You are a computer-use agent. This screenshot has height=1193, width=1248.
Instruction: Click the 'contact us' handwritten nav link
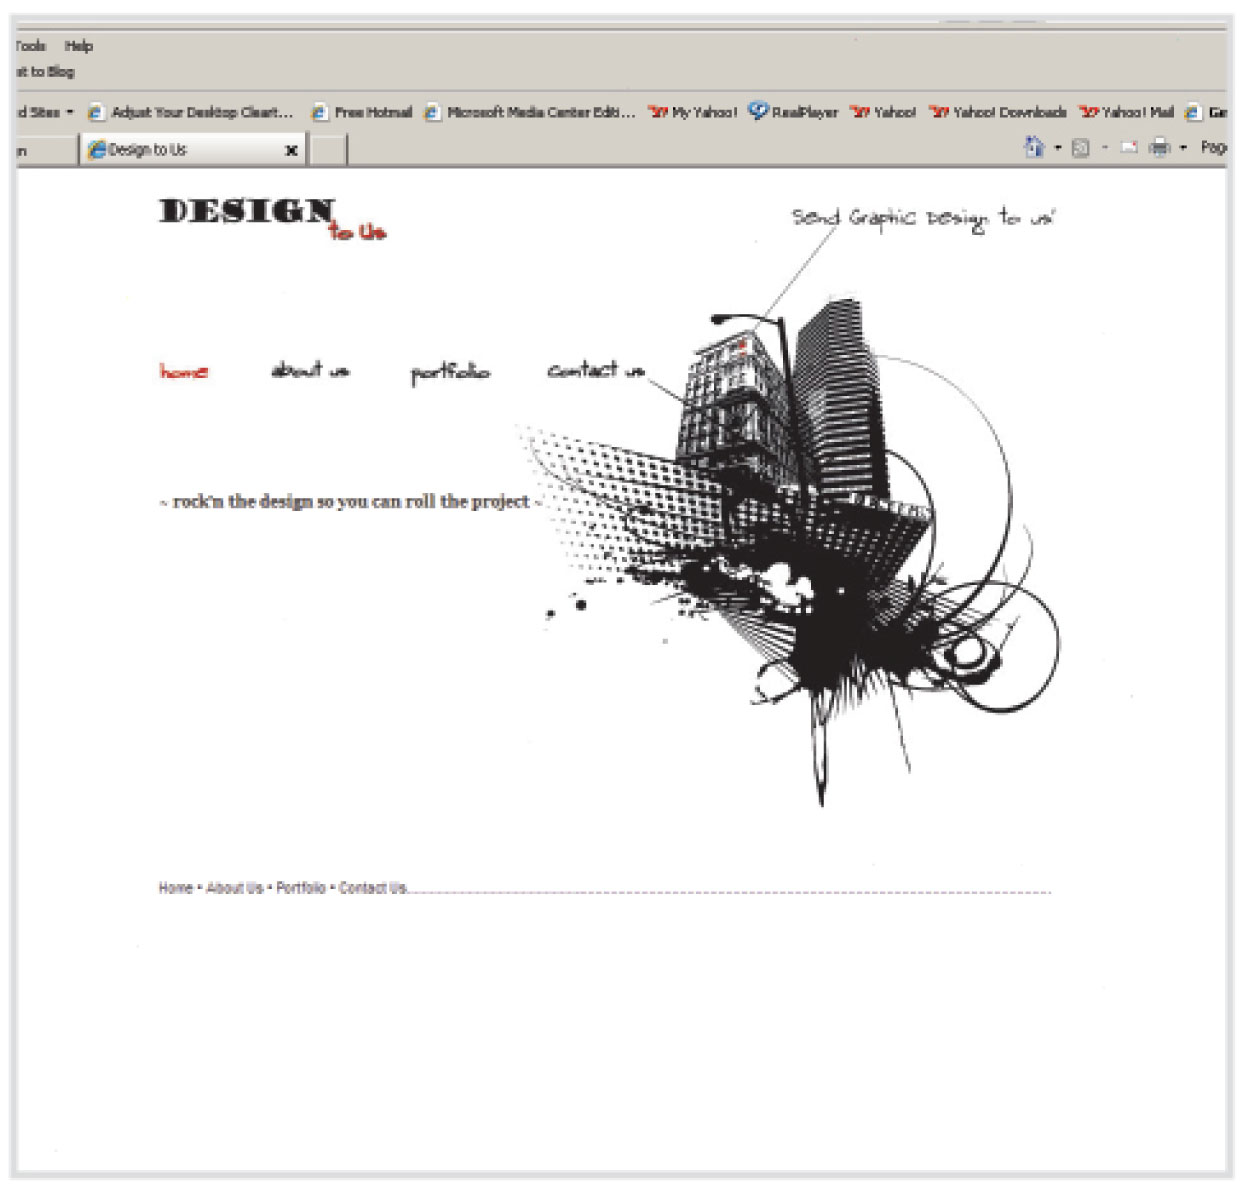(x=595, y=371)
